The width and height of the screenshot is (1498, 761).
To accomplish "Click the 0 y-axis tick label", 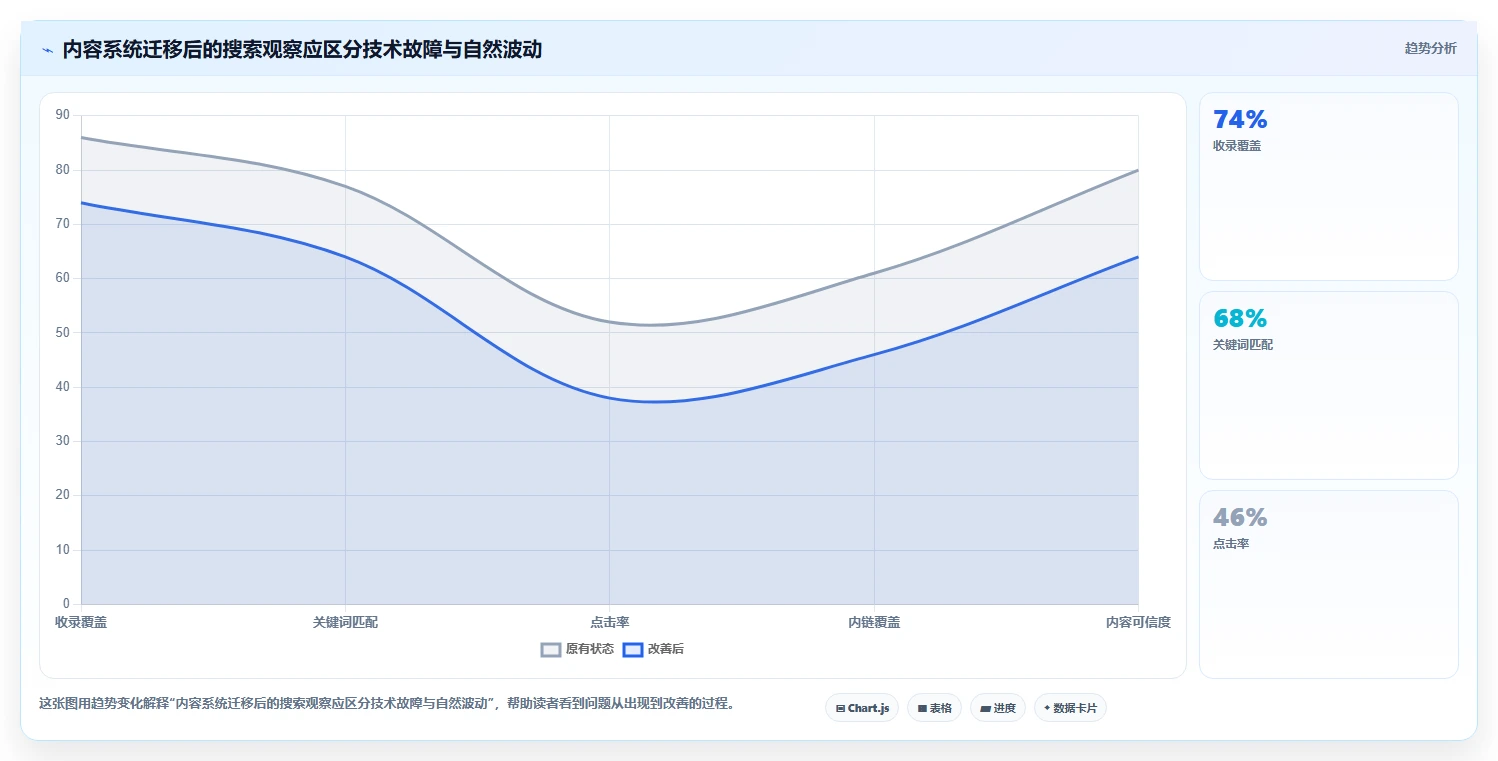I will click(66, 604).
